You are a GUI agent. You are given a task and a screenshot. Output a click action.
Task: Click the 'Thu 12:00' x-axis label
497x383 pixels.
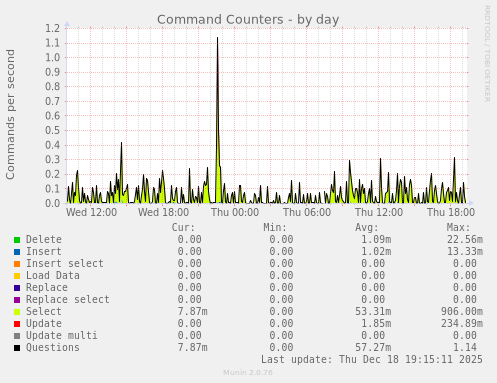point(379,212)
